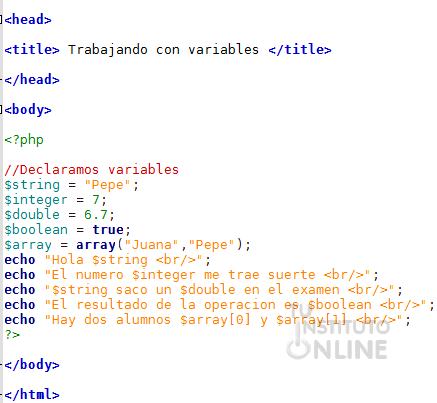Screen dimensions: 437x403
Task: Collapse the body tag fold marker
Action: click(1, 109)
